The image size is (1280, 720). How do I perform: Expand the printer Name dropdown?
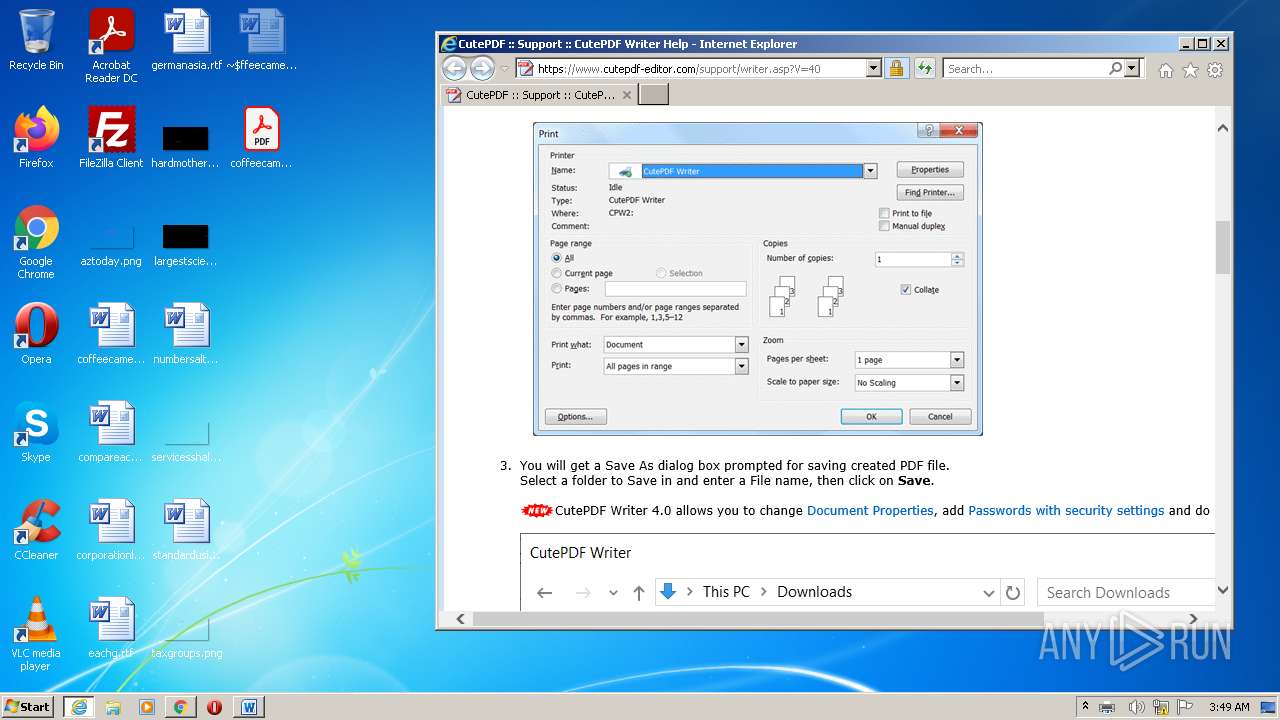(870, 171)
